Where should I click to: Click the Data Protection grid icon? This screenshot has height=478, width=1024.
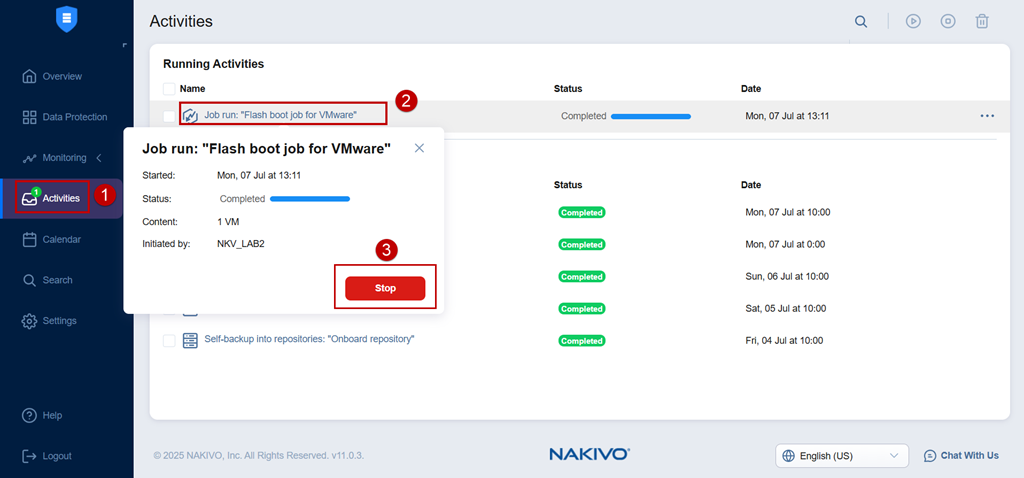click(29, 117)
